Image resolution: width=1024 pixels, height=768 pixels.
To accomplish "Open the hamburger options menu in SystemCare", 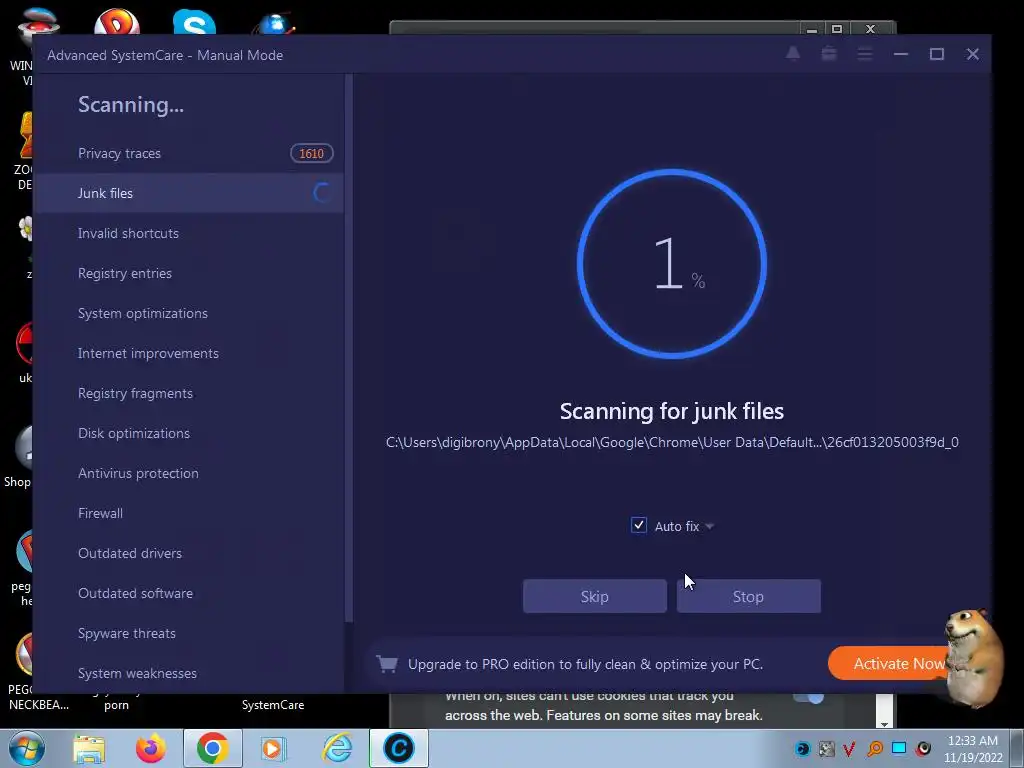I will (865, 54).
